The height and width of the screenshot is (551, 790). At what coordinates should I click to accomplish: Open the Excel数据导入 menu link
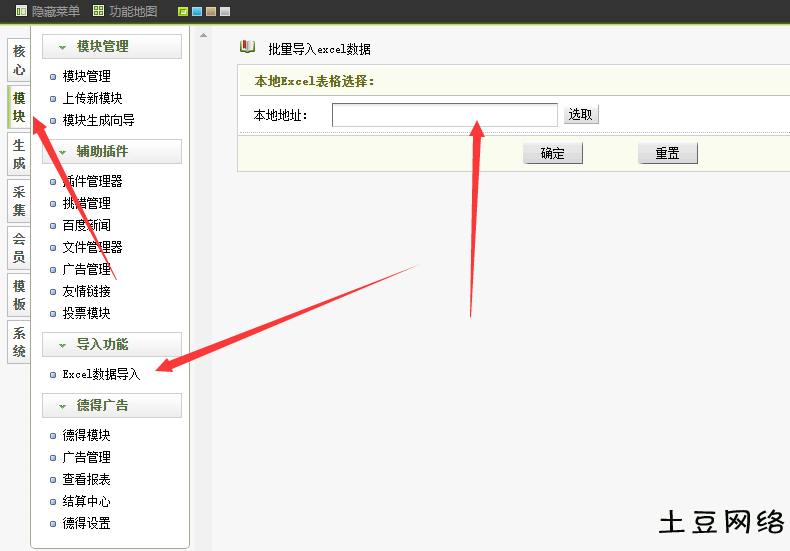[101, 375]
